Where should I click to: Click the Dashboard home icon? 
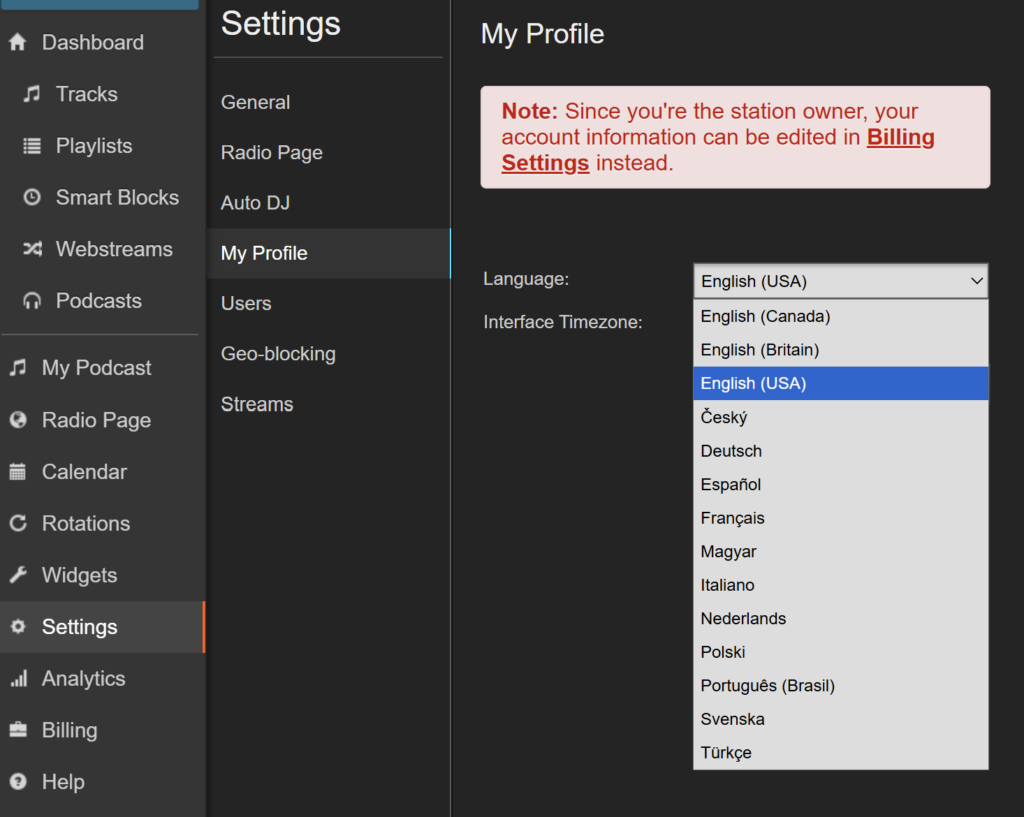[x=18, y=42]
